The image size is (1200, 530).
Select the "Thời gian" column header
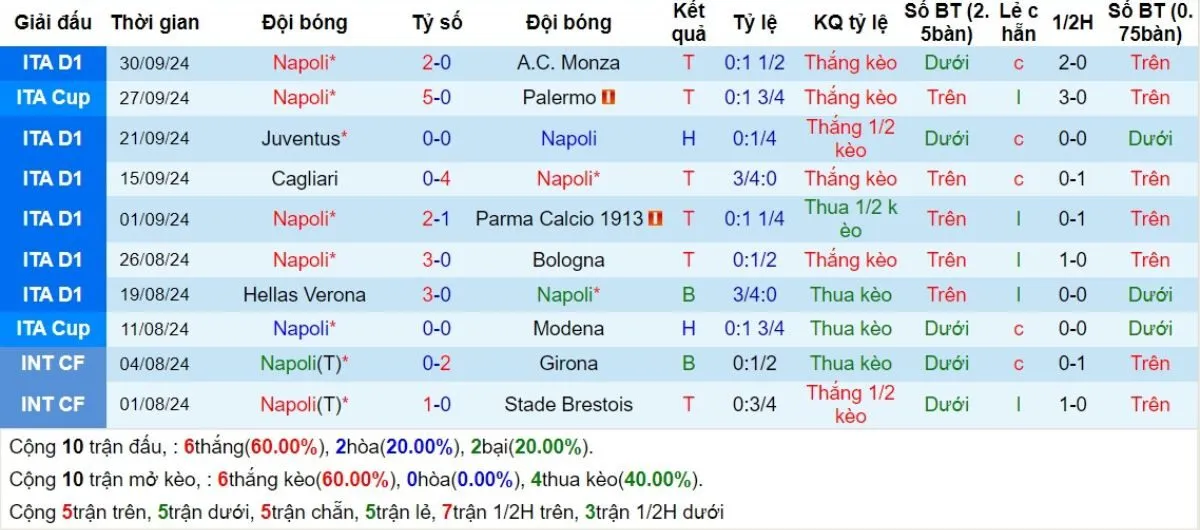(155, 22)
